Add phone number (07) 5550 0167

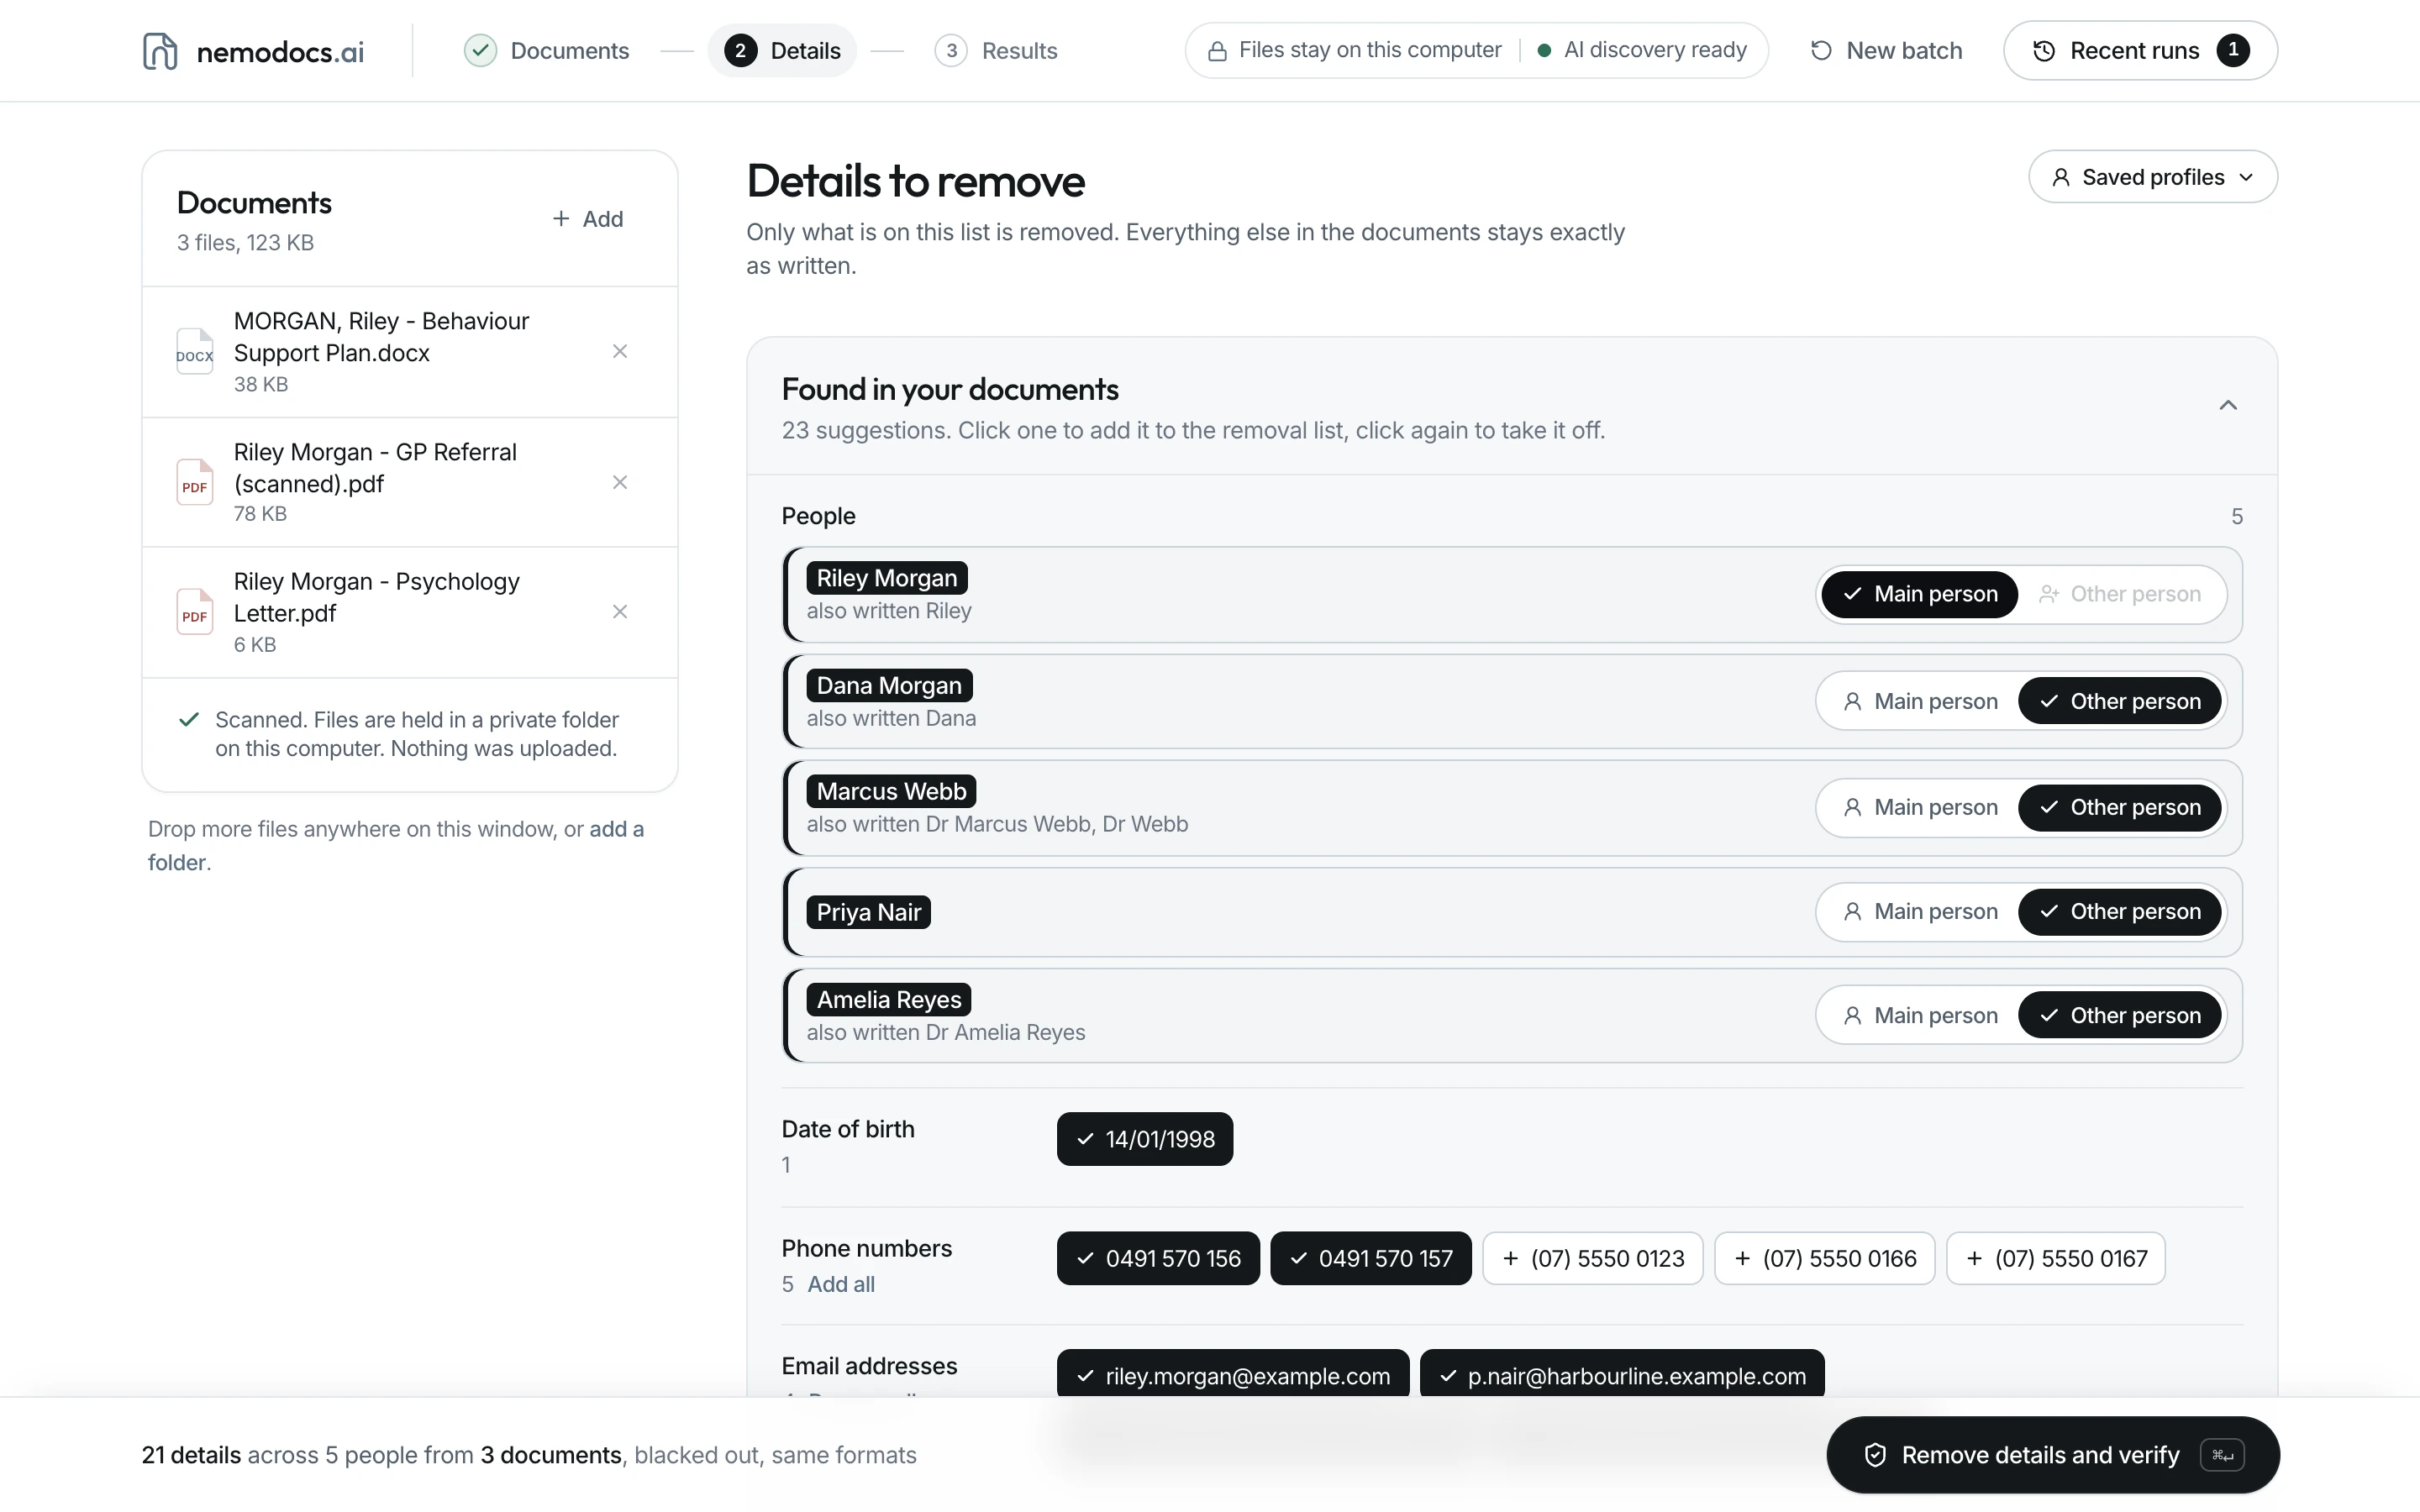tap(2055, 1258)
